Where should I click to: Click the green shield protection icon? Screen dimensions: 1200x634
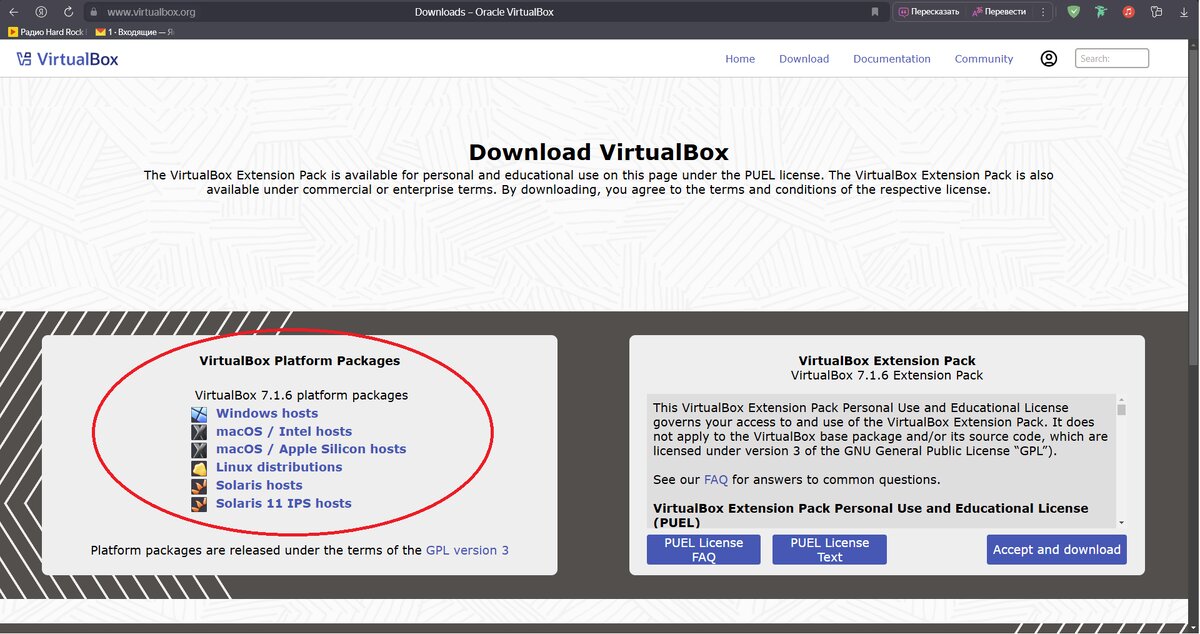(x=1074, y=12)
